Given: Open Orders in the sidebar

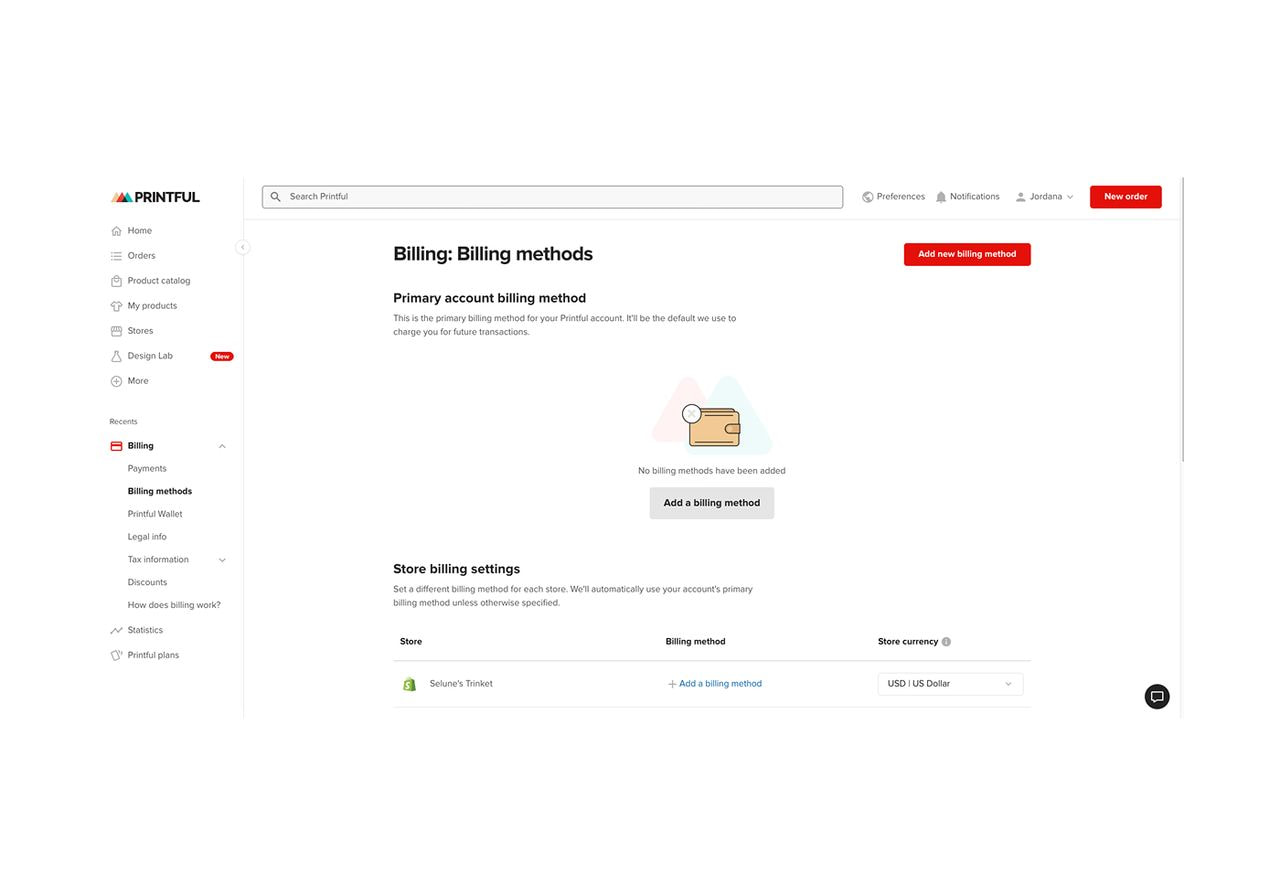Looking at the screenshot, I should tap(141, 256).
